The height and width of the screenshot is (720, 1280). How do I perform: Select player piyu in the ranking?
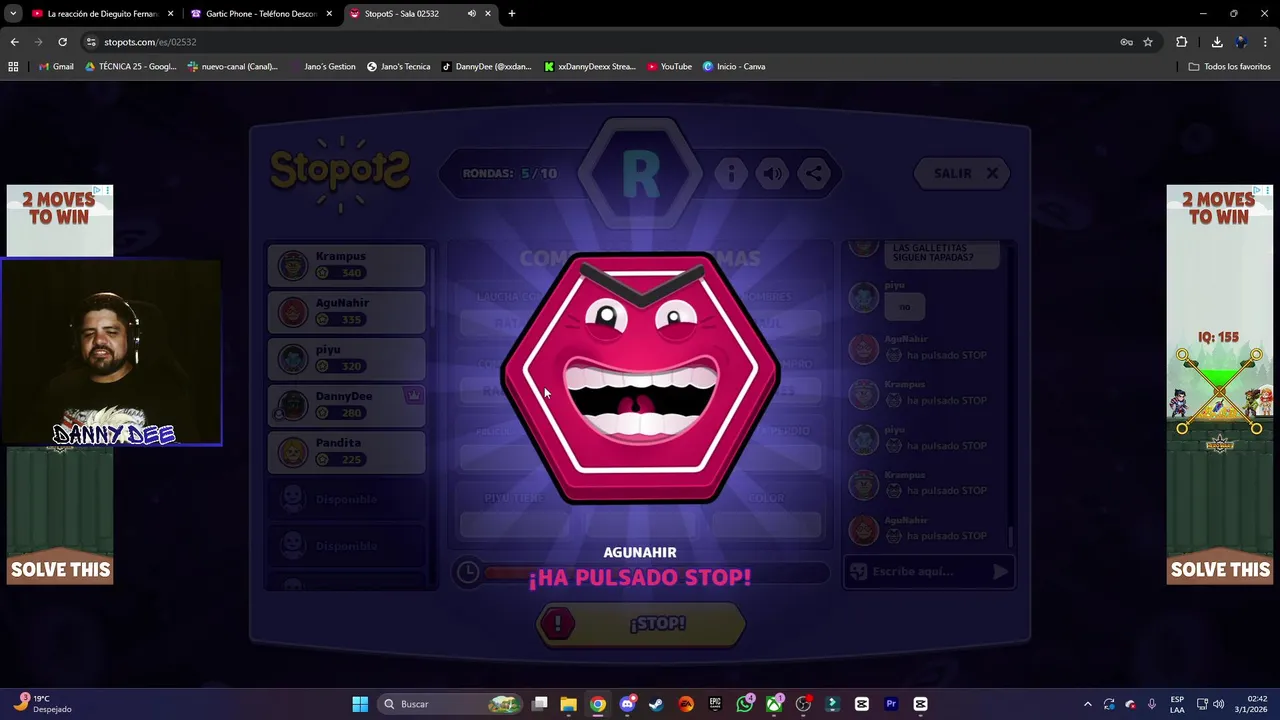[x=347, y=358]
